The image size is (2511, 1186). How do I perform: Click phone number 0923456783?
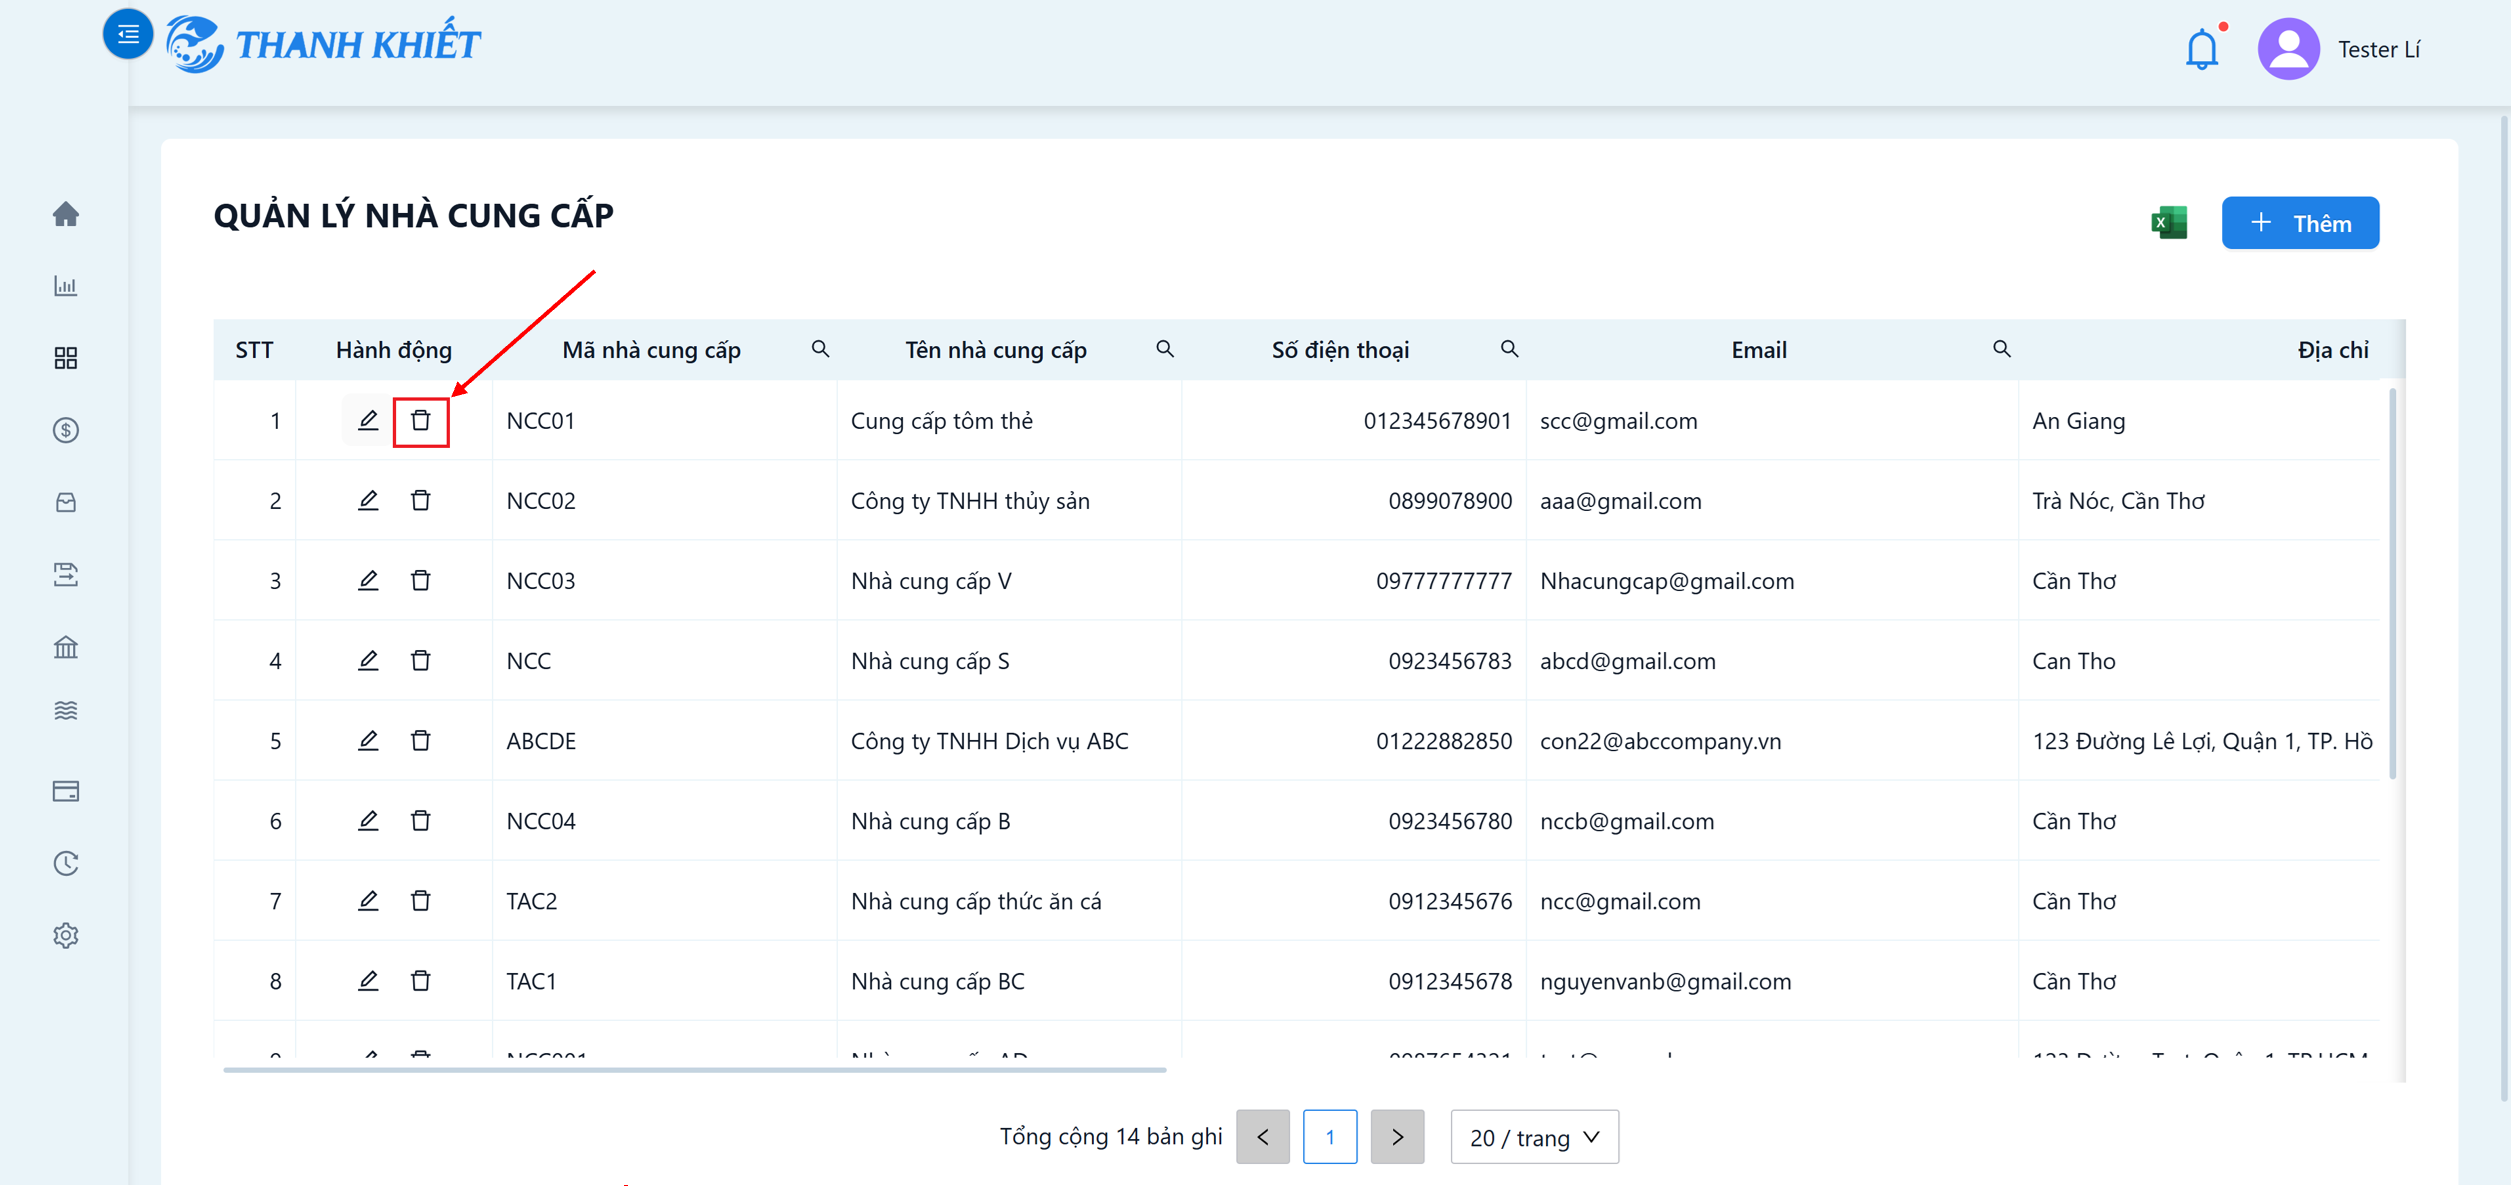pyautogui.click(x=1450, y=660)
